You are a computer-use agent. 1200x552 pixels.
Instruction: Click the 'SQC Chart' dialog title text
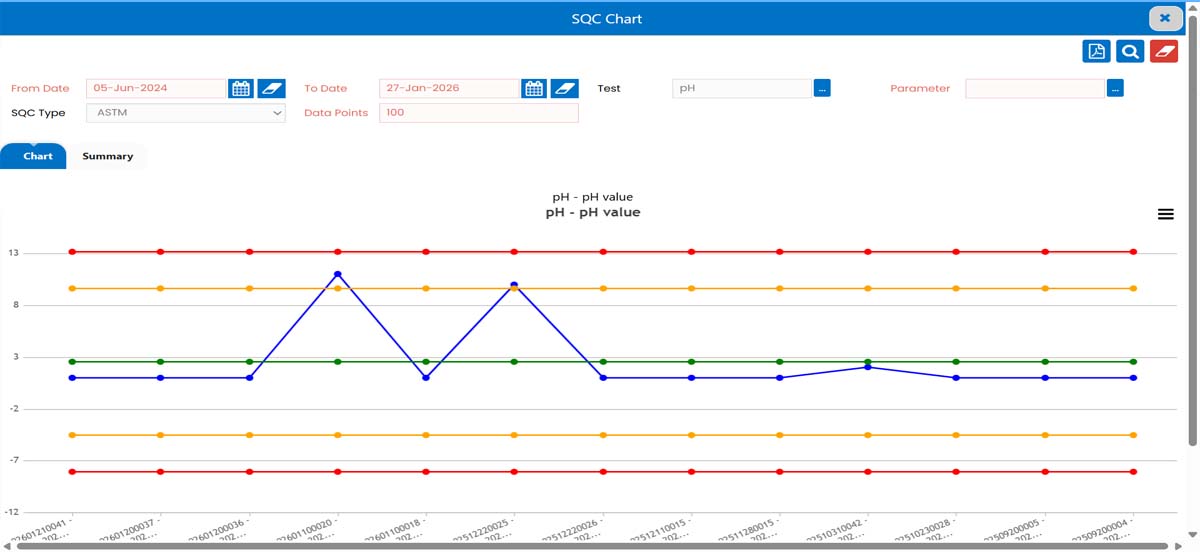[607, 18]
